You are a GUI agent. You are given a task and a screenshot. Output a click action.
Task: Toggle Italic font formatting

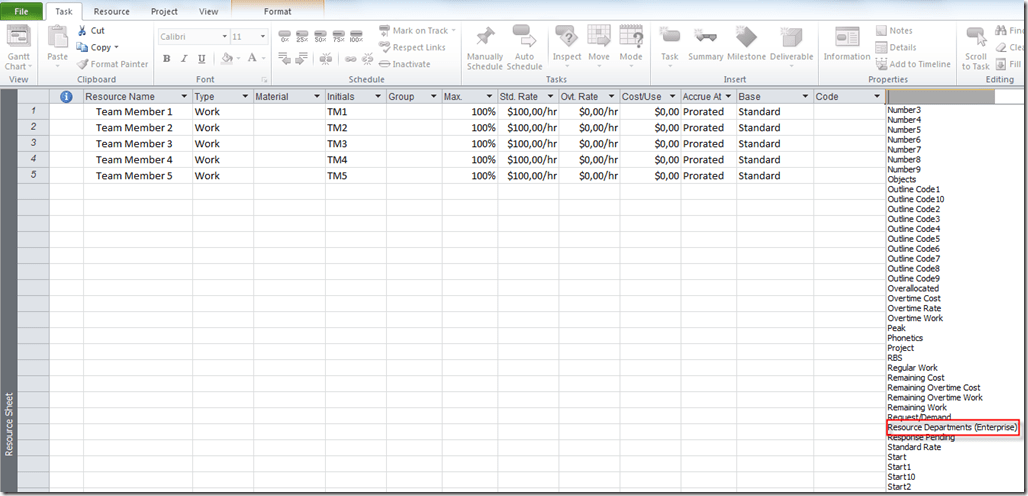pyautogui.click(x=184, y=59)
